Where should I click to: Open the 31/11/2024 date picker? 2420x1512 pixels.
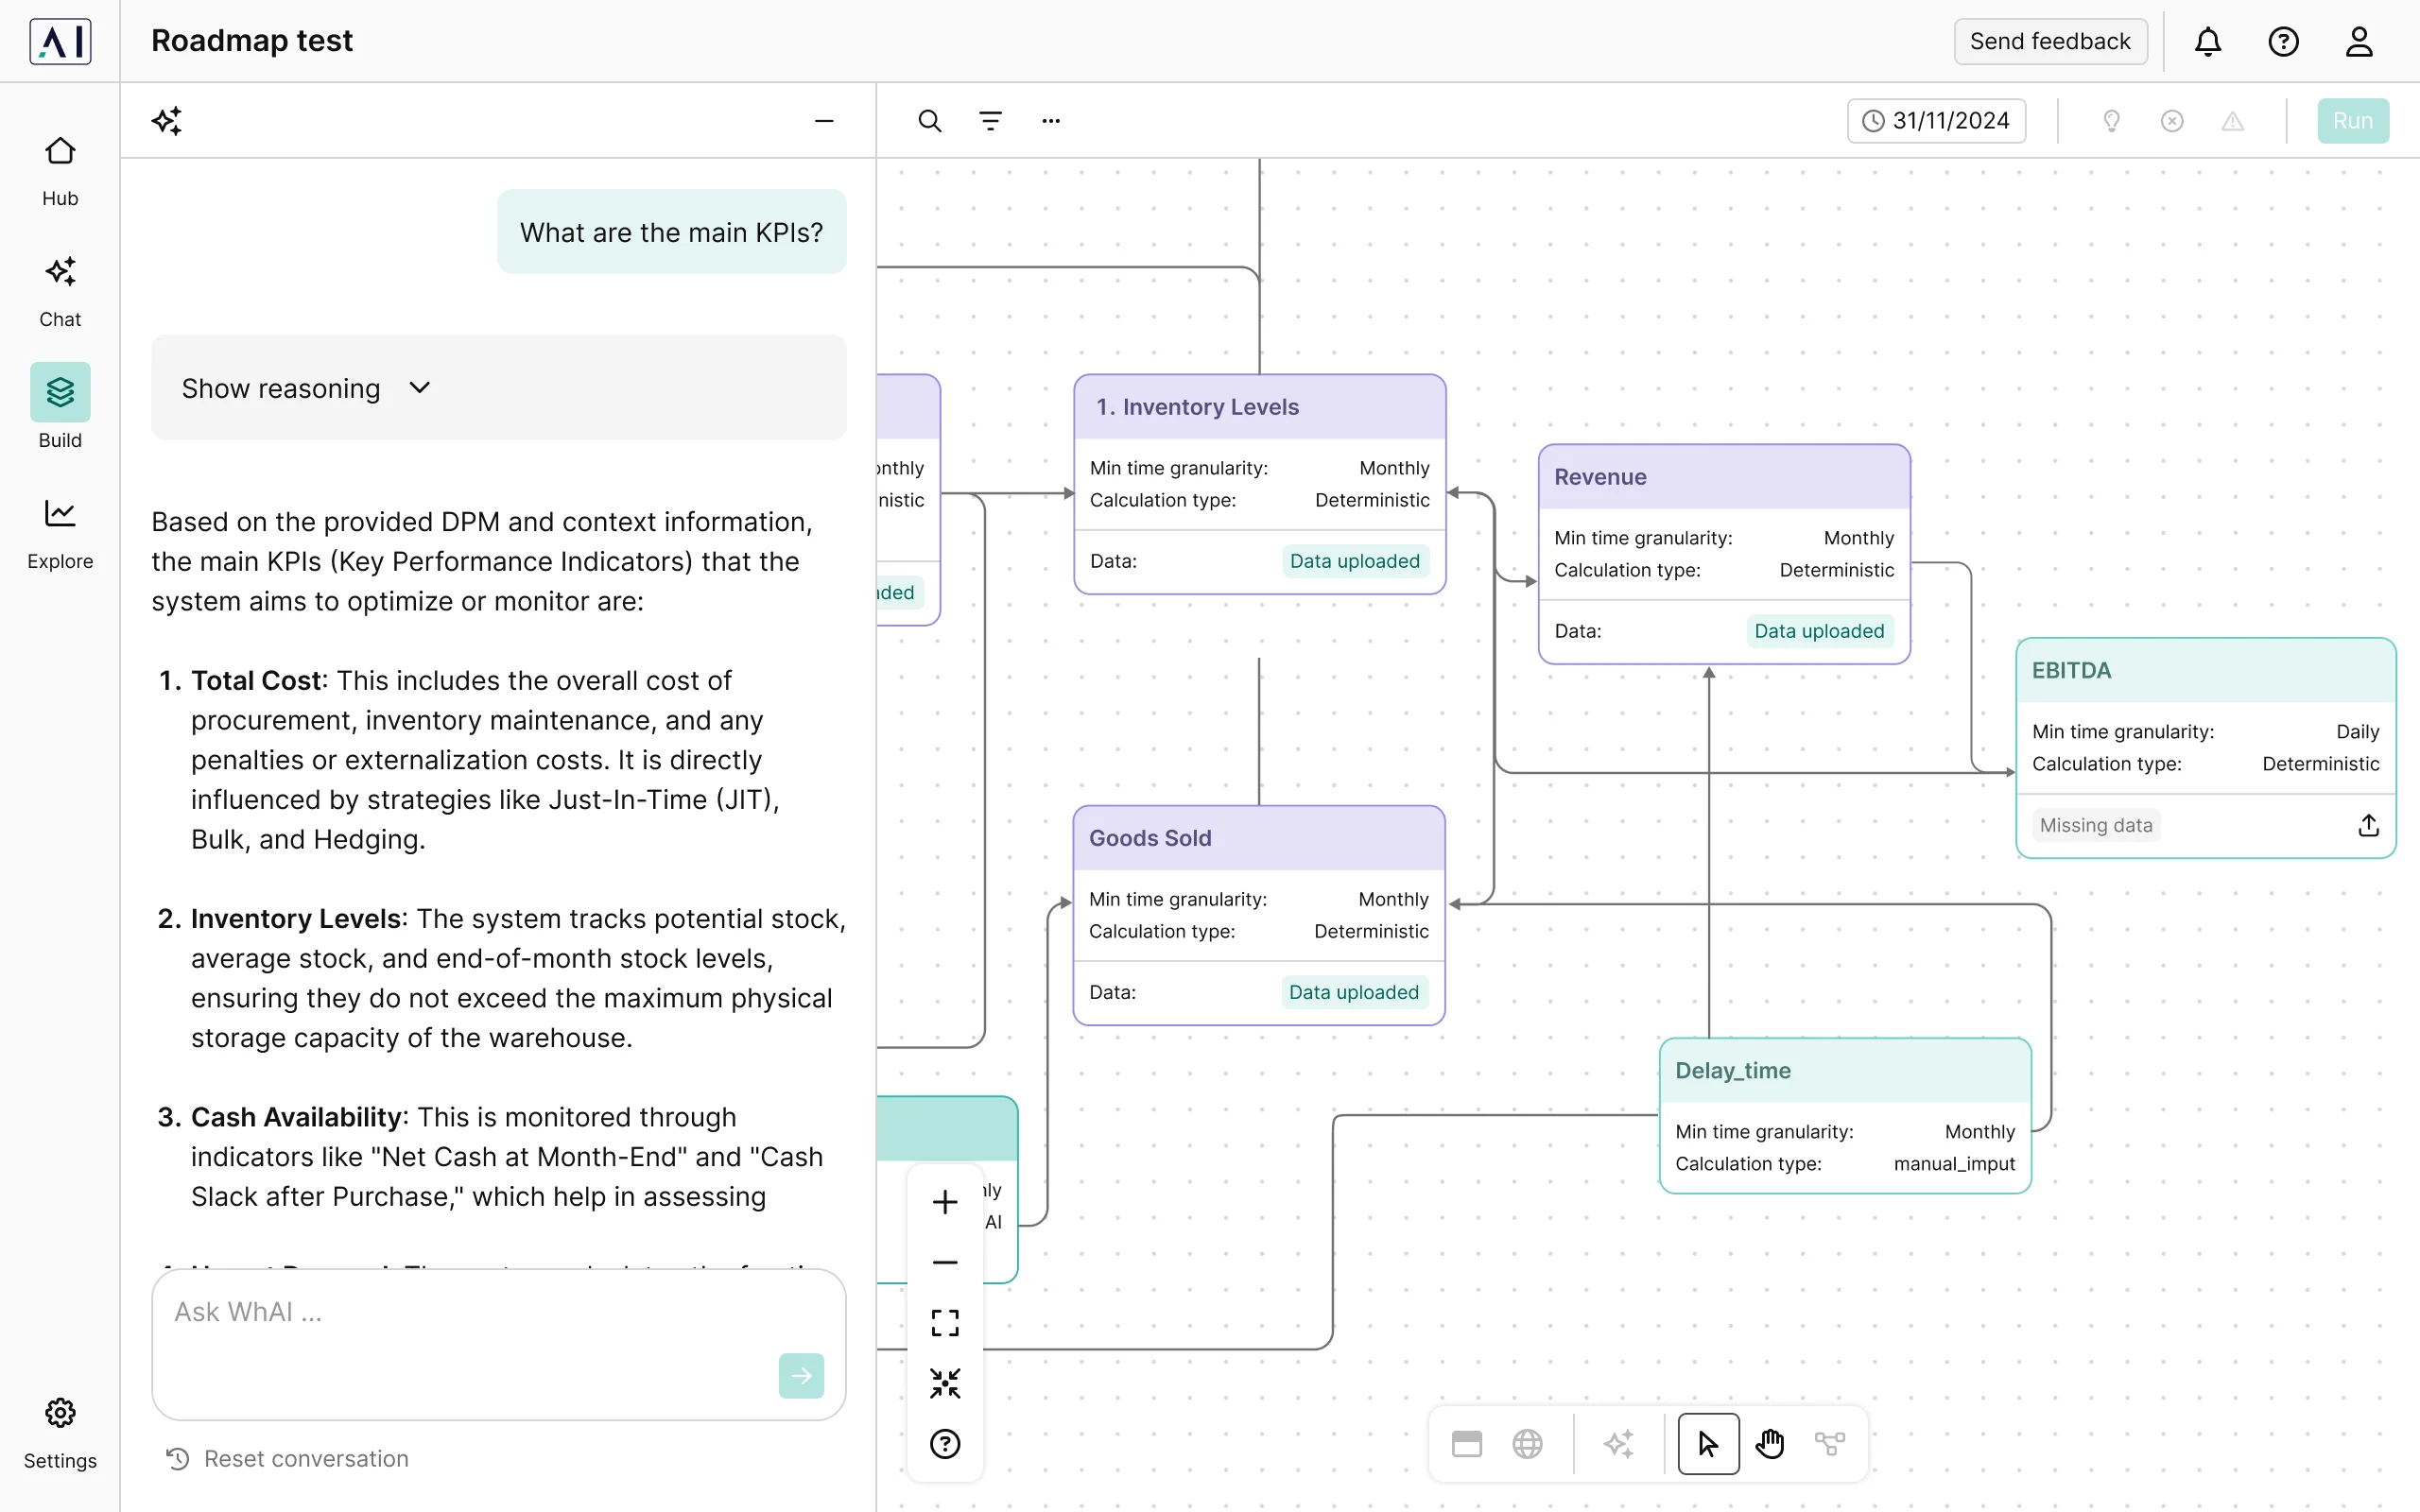point(1936,121)
